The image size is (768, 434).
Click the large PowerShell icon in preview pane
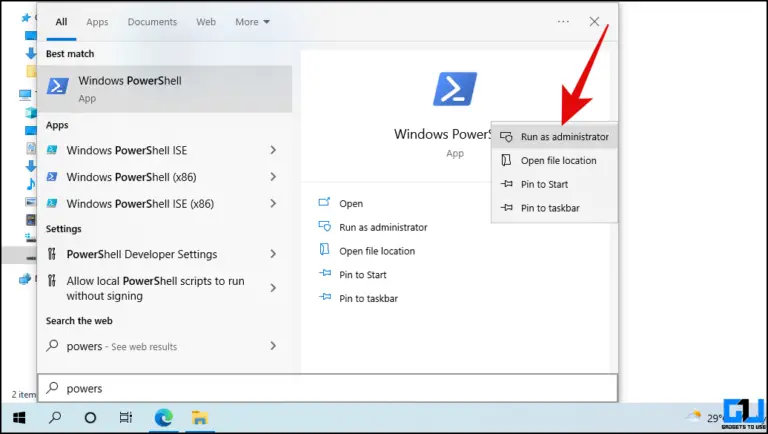coord(455,89)
